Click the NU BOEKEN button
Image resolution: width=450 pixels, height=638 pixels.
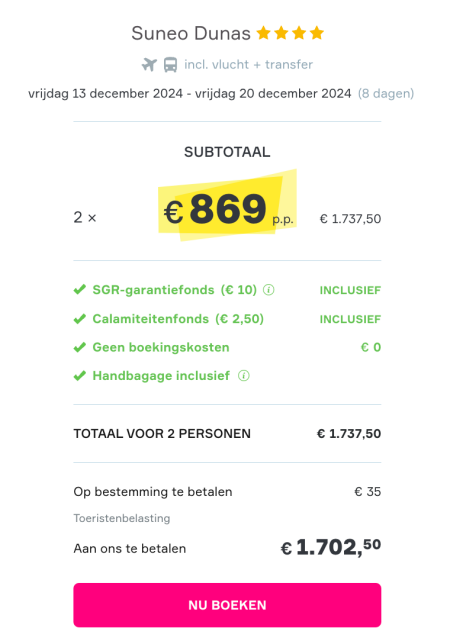pos(227,605)
